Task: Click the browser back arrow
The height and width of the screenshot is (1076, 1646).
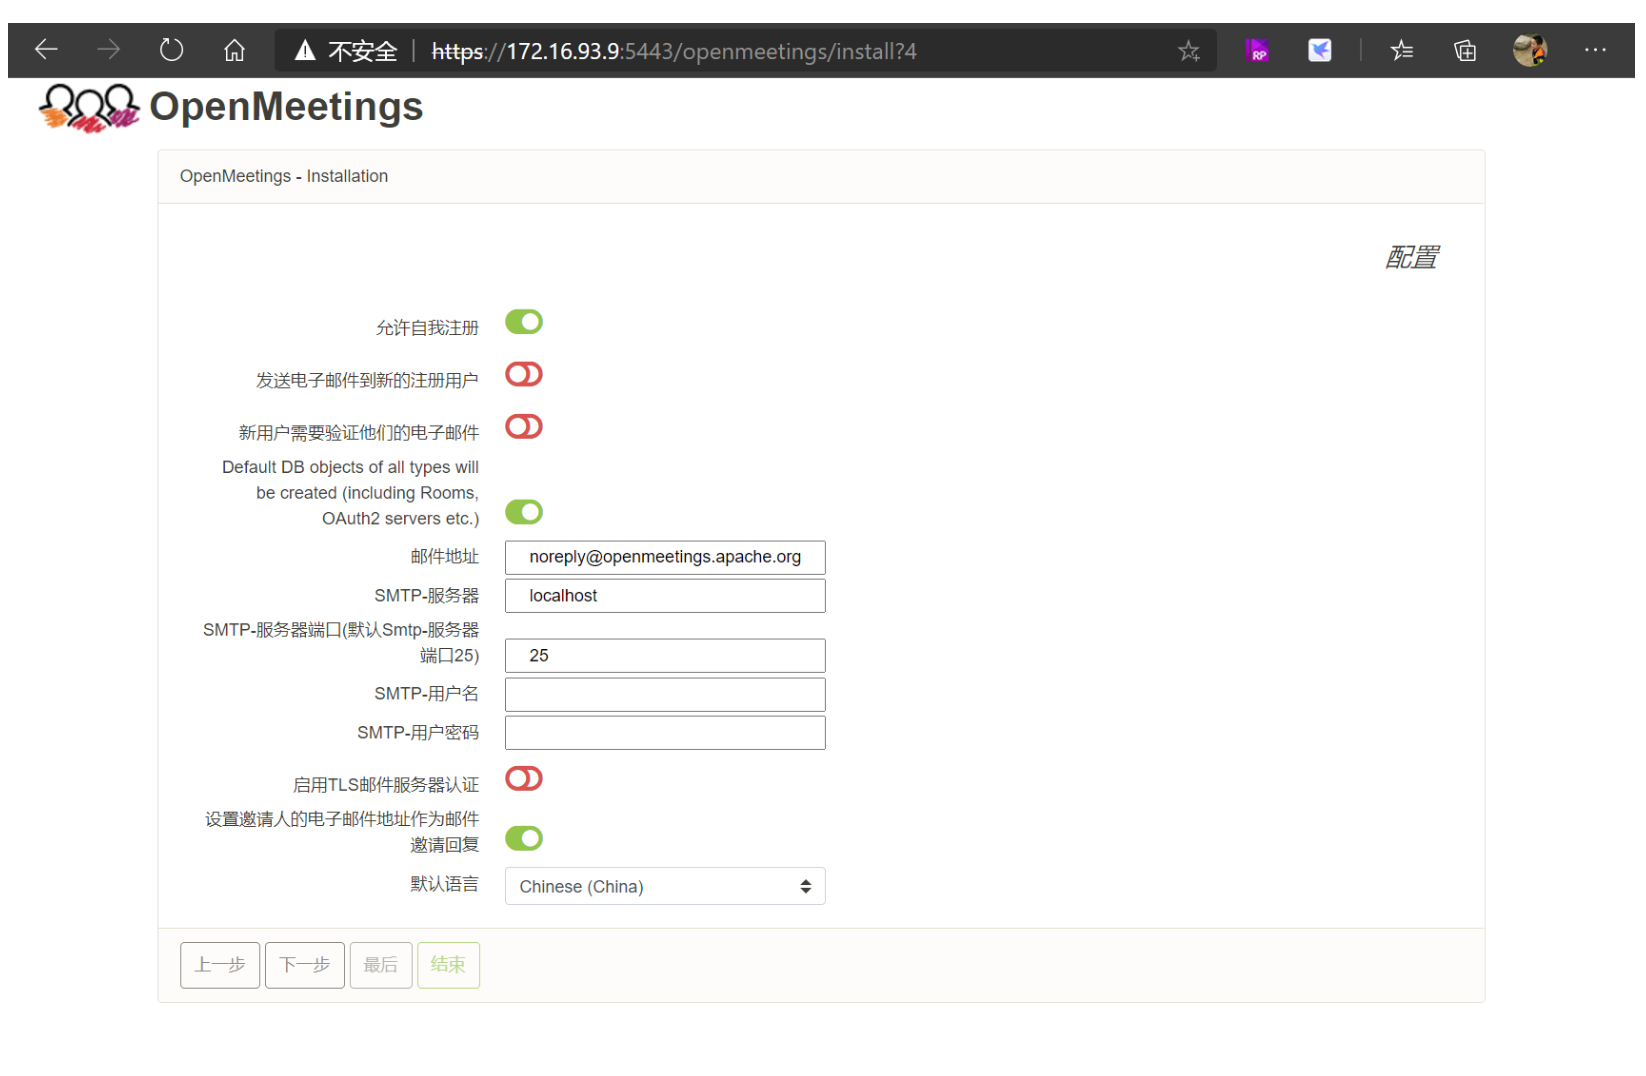Action: (x=46, y=50)
